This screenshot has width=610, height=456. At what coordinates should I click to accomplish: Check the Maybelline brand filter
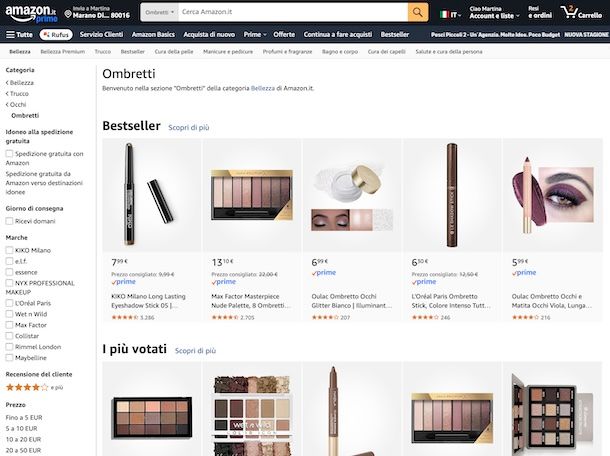click(9, 358)
